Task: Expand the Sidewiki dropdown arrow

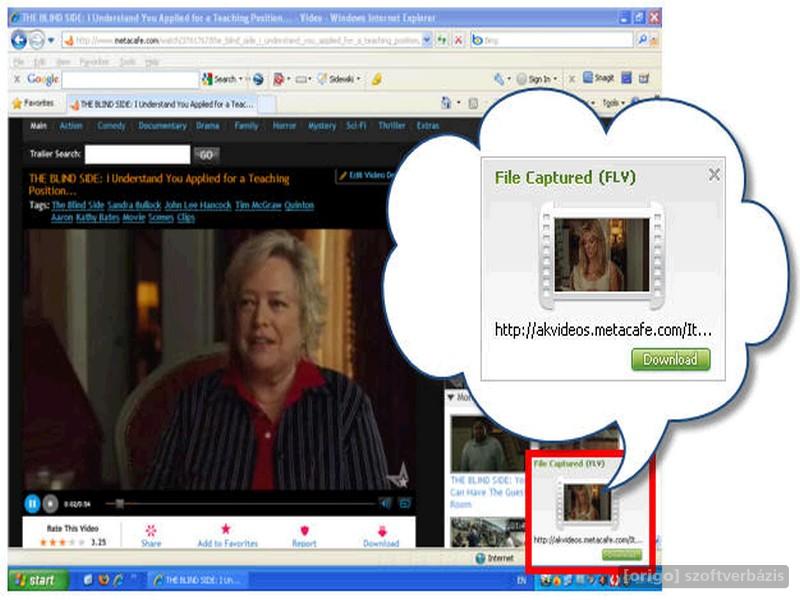Action: [359, 79]
